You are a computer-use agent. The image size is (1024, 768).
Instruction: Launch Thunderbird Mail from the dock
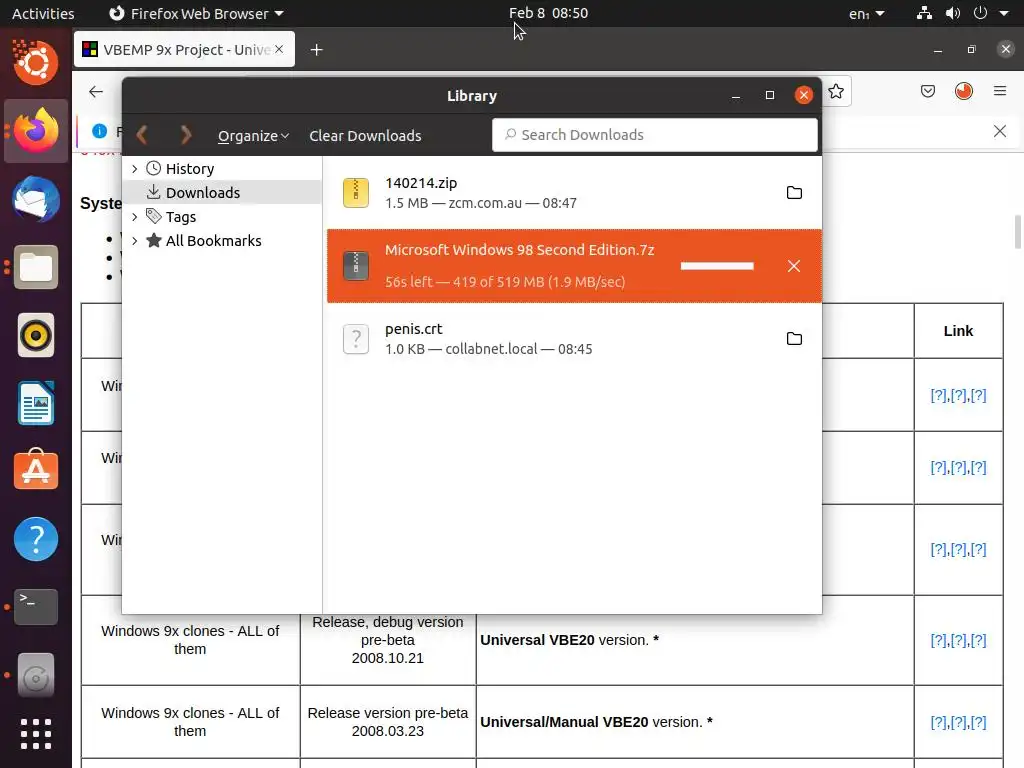click(36, 199)
